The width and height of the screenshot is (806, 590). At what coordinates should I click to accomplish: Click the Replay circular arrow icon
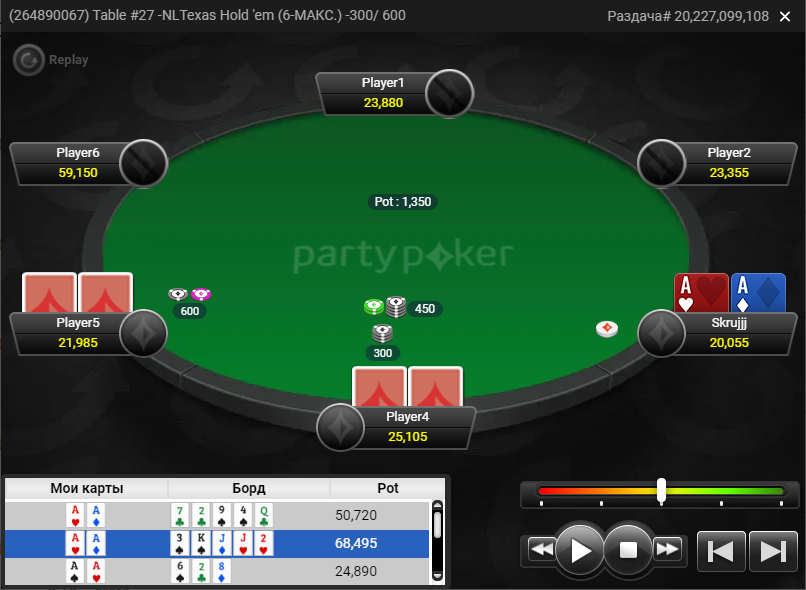pyautogui.click(x=29, y=60)
